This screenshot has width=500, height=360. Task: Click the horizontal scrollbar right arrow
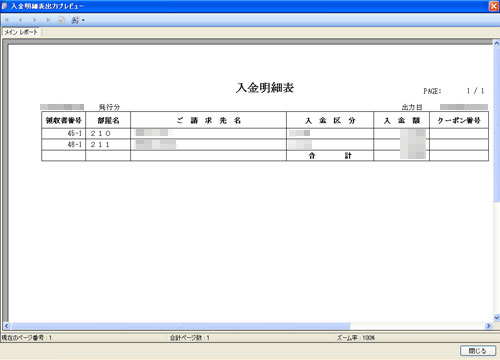[489, 326]
